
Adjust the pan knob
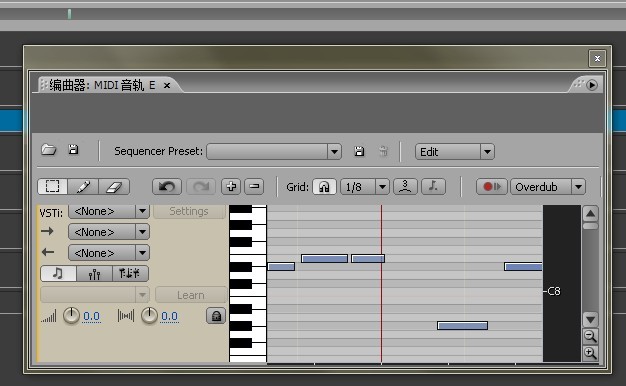[x=149, y=316]
